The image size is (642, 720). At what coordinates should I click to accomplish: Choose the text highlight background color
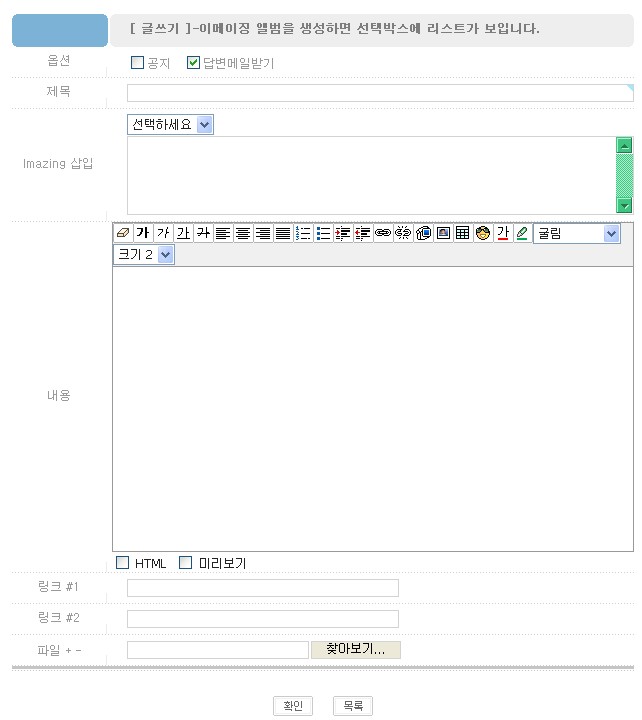[523, 233]
